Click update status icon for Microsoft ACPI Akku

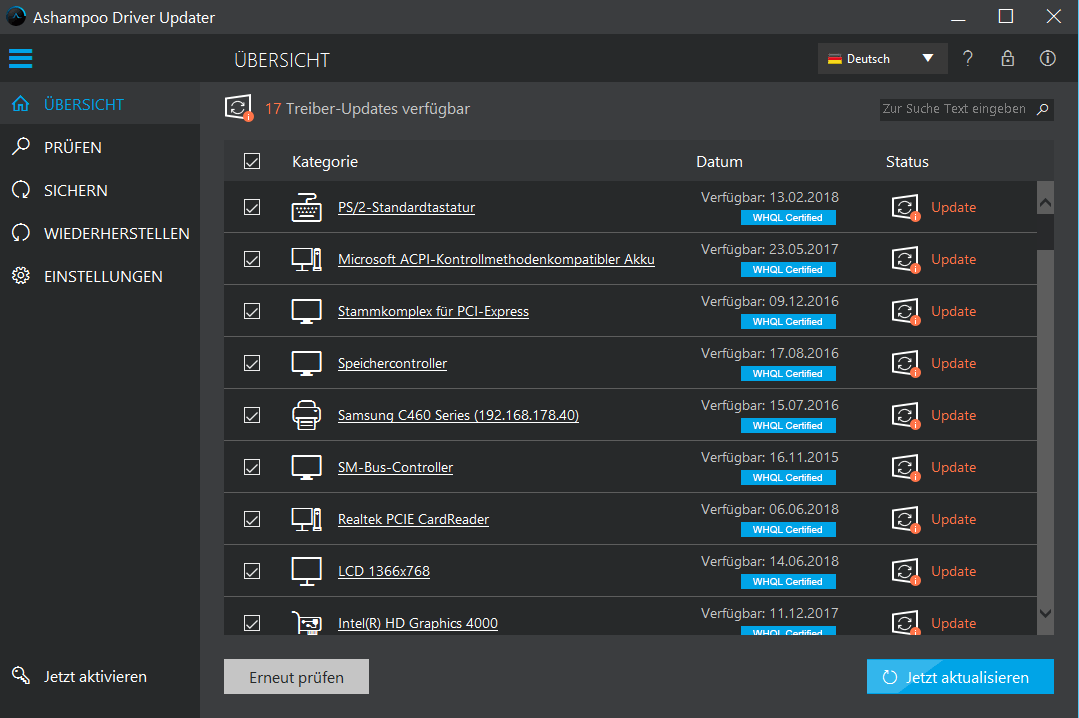coord(906,260)
